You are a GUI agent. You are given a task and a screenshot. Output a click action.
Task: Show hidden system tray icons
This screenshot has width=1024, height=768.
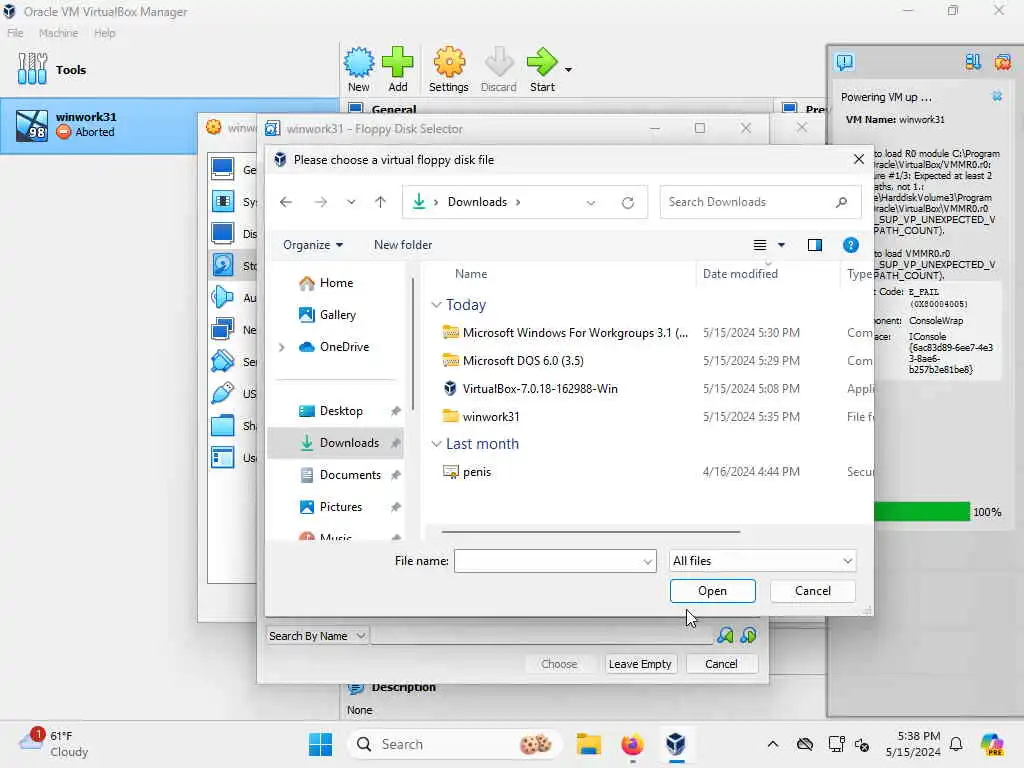pyautogui.click(x=773, y=744)
